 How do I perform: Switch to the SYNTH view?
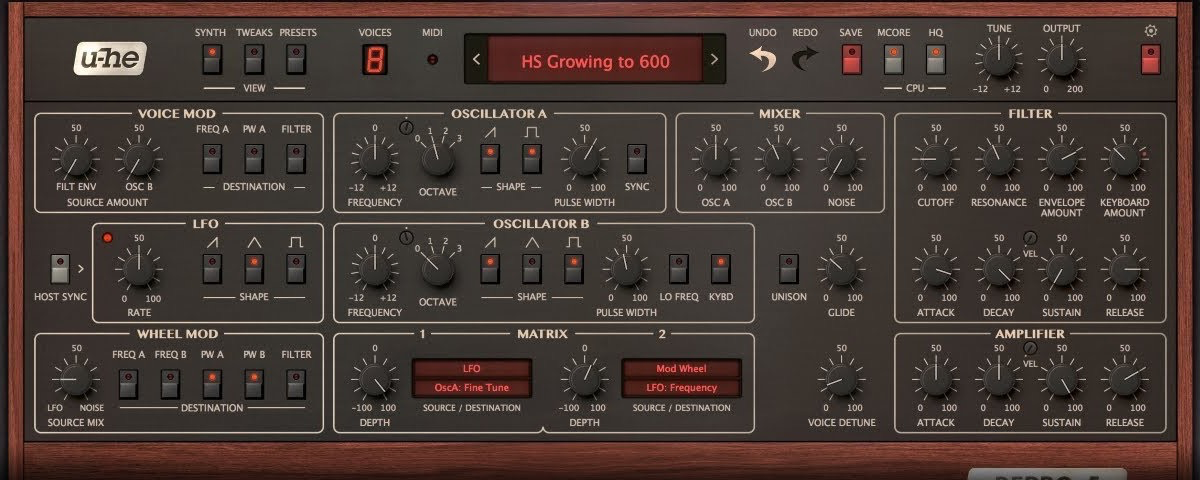(x=211, y=61)
